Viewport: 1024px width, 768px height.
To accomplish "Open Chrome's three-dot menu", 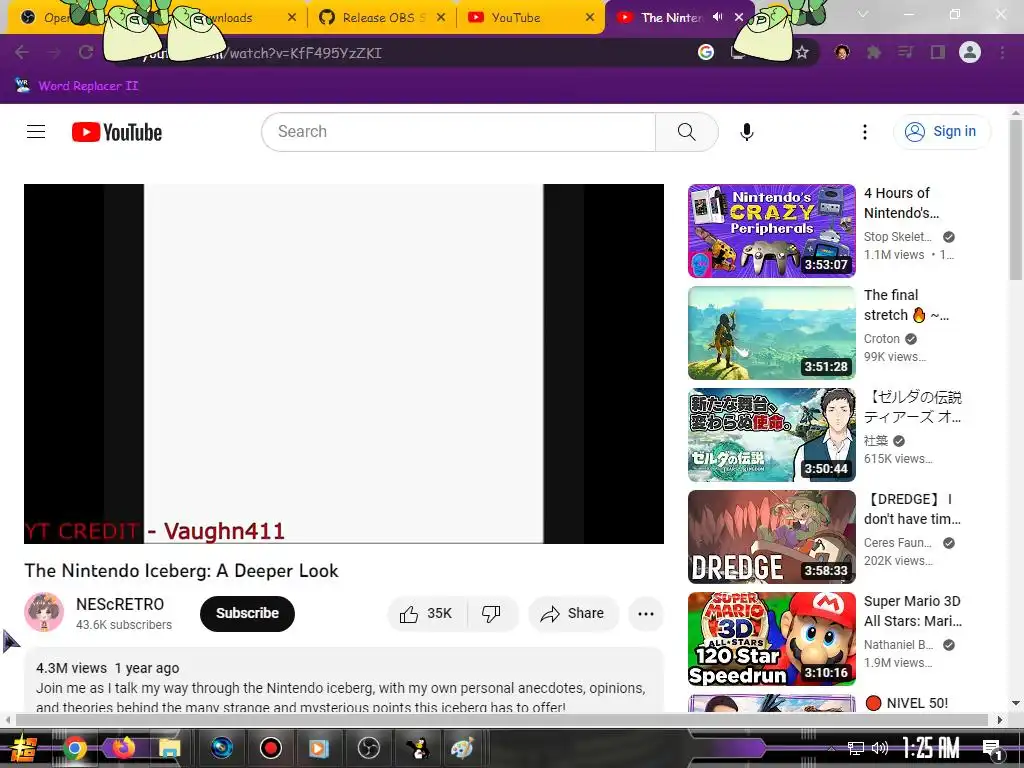I will pyautogui.click(x=1002, y=52).
